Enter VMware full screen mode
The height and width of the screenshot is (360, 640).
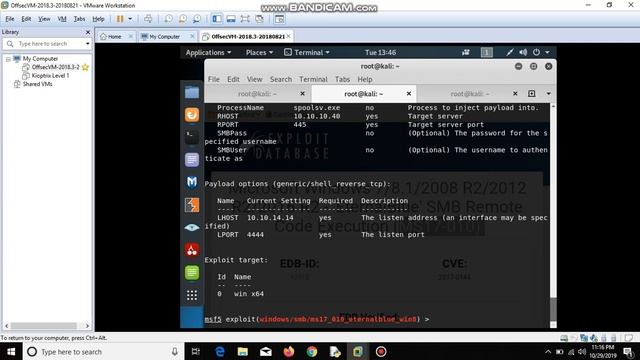pyautogui.click(x=245, y=19)
